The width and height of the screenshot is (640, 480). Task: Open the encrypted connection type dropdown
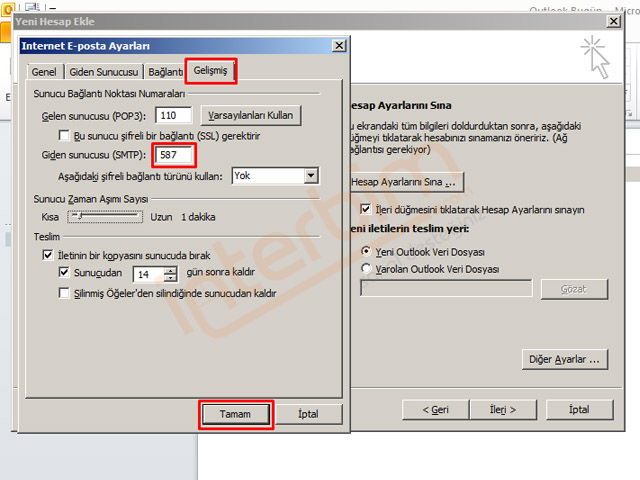tap(311, 175)
